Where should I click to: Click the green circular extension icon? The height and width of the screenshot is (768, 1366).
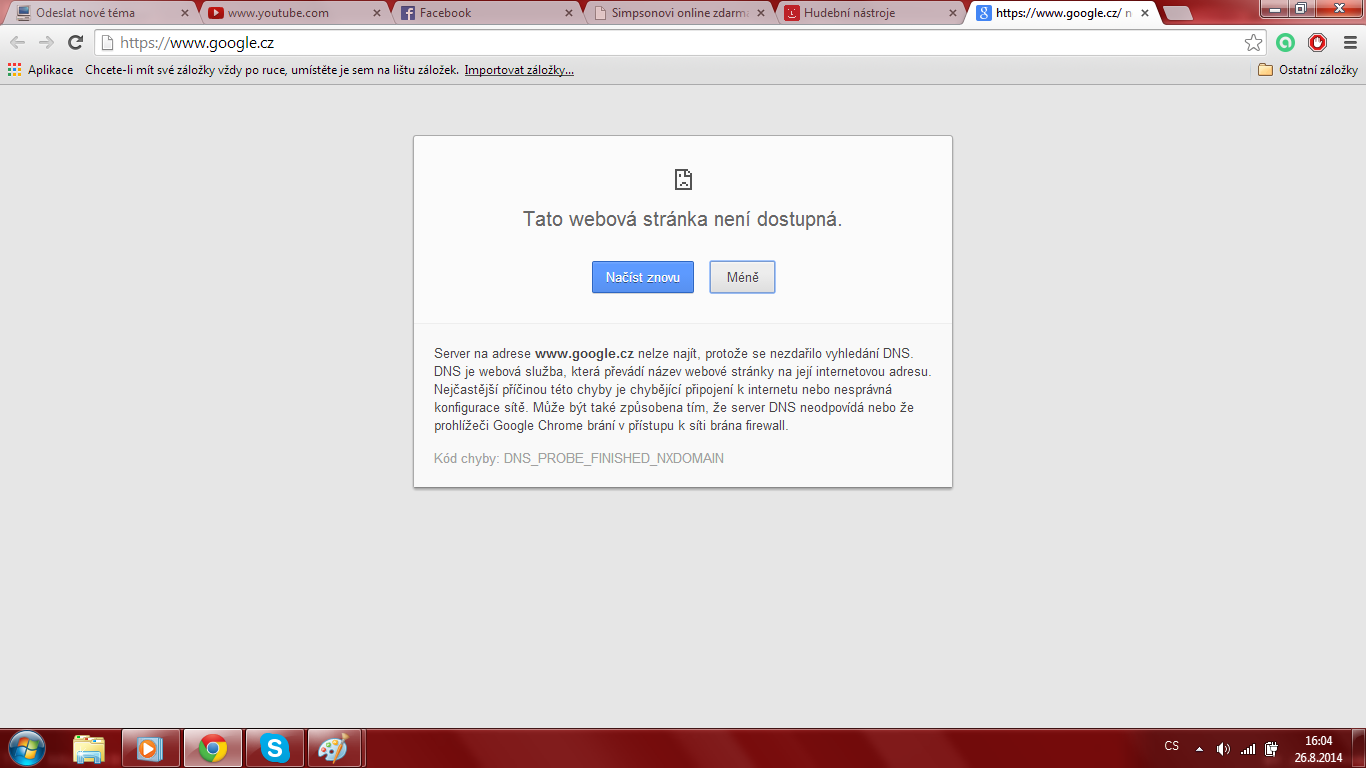[x=1286, y=42]
